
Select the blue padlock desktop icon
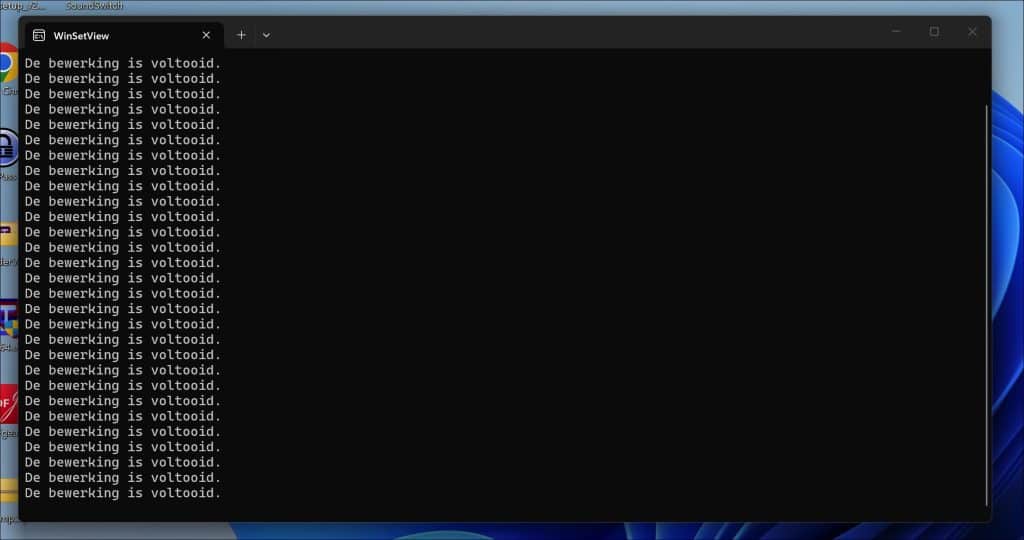click(x=8, y=148)
